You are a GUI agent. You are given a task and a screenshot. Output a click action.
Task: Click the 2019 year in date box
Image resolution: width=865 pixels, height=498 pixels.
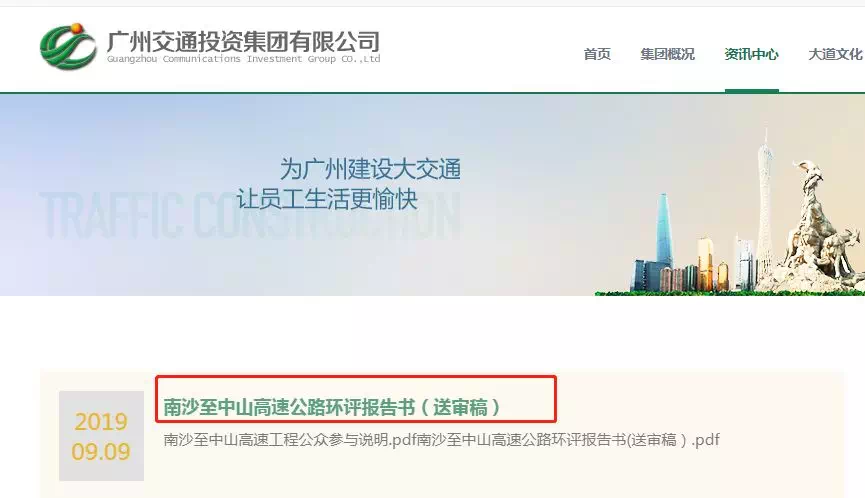click(x=101, y=422)
